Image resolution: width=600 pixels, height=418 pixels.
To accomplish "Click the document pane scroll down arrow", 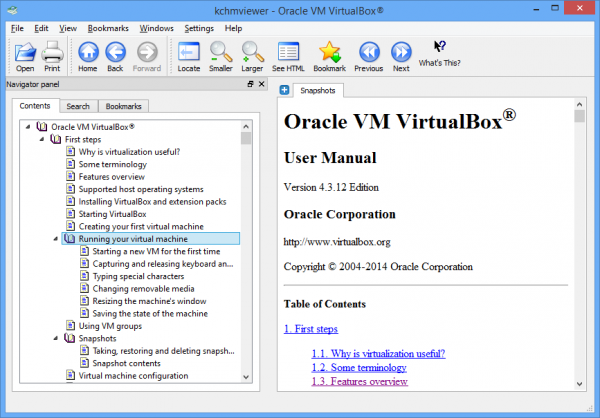I will 579,384.
